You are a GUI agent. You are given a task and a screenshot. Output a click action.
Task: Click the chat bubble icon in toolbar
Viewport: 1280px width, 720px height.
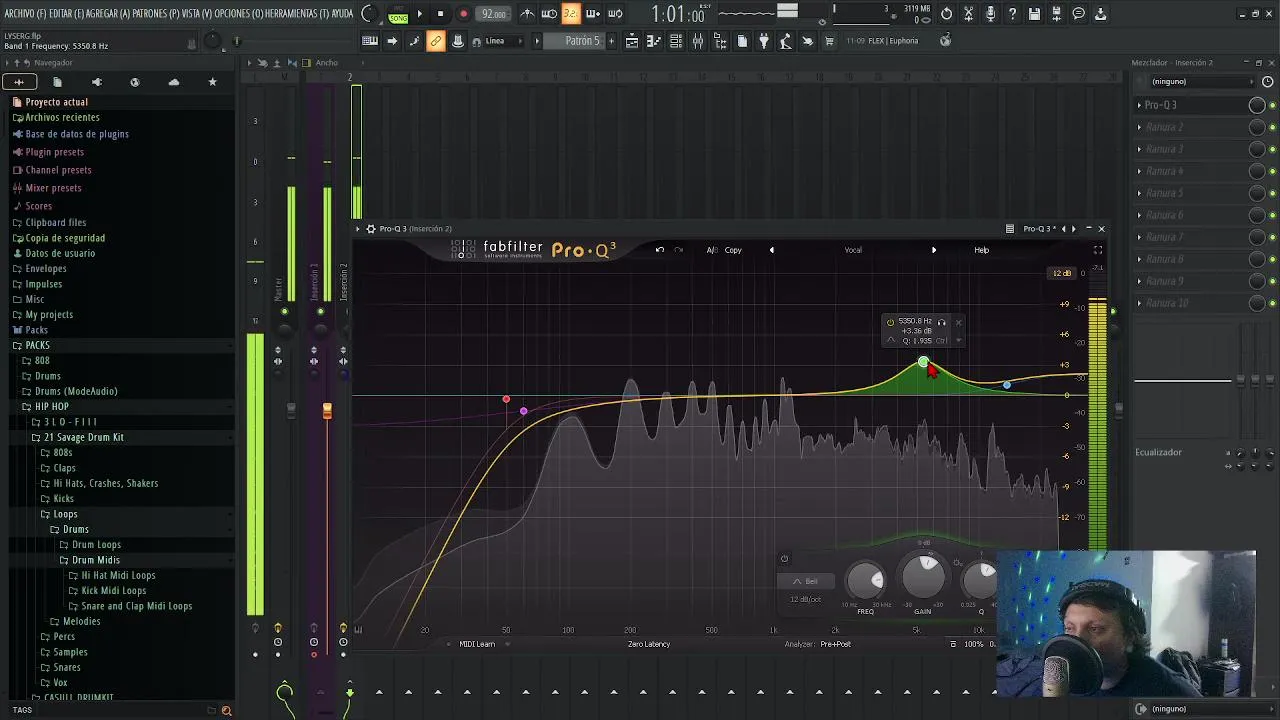point(1078,14)
